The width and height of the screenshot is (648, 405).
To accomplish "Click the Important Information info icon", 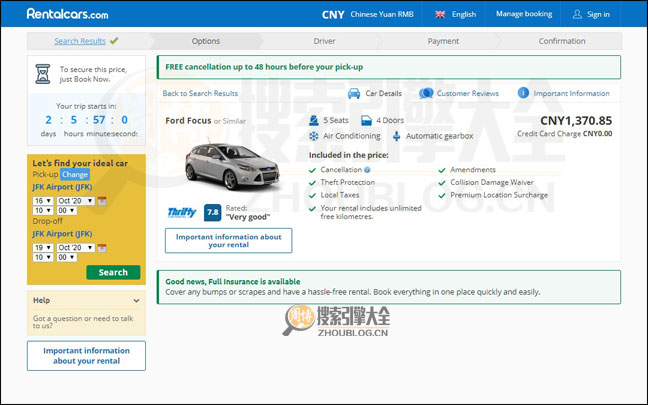I will point(523,93).
